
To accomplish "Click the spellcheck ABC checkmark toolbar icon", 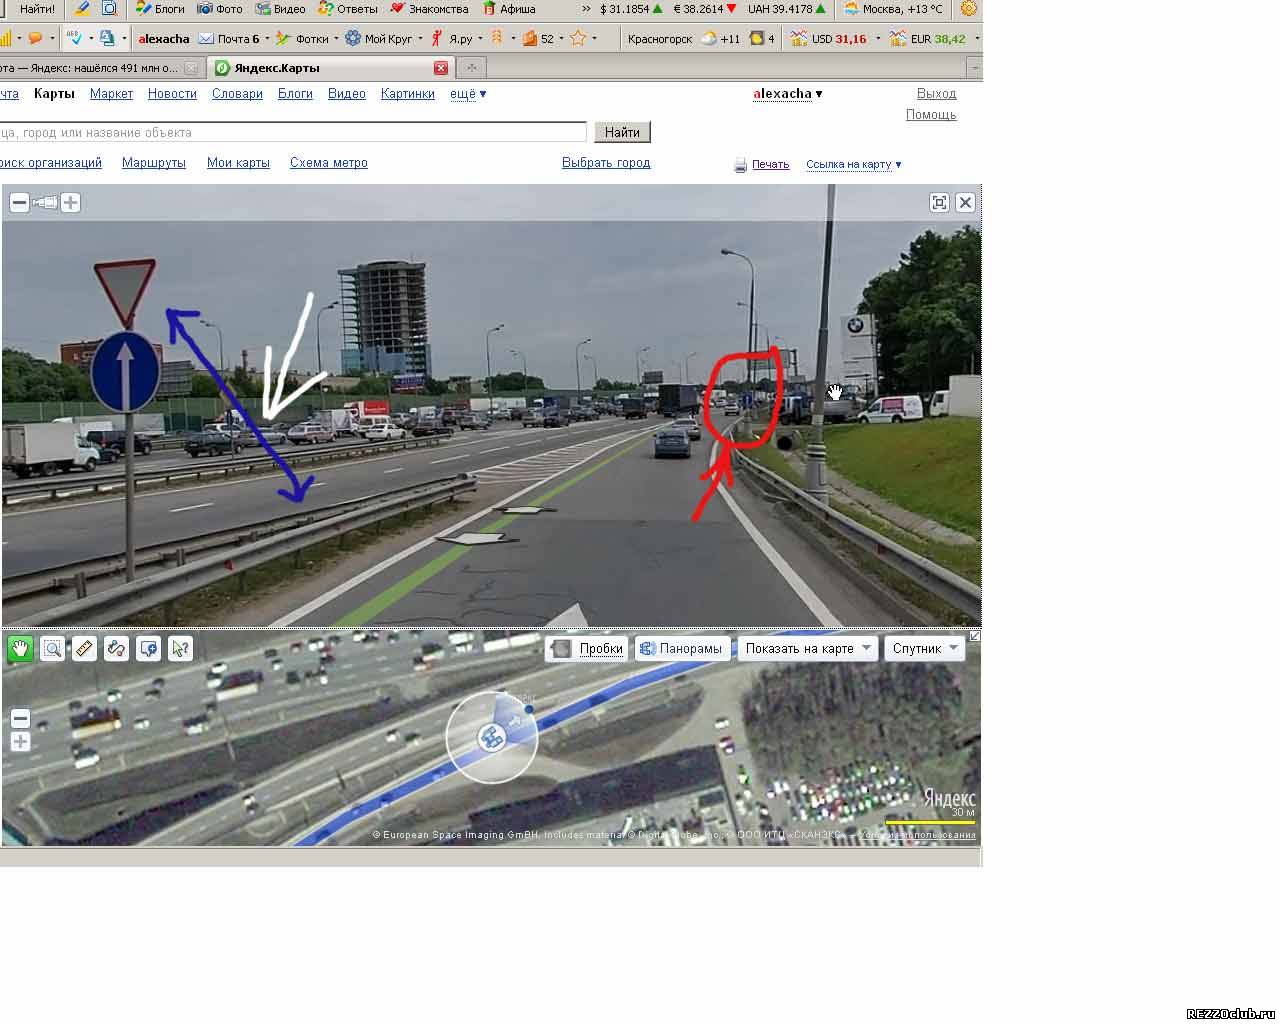I will tap(74, 38).
